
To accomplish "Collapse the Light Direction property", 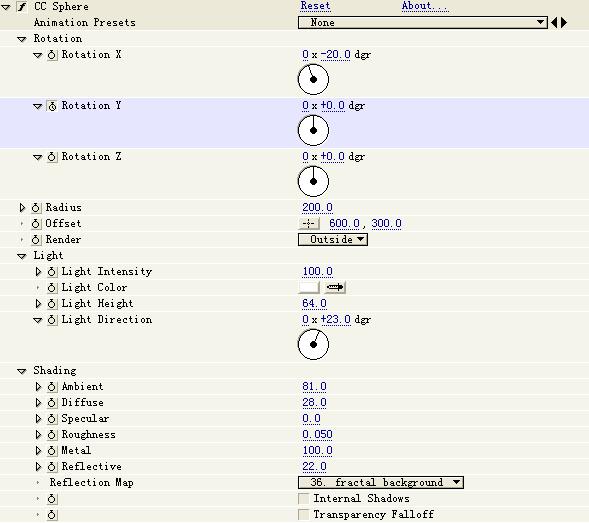I will click(x=38, y=320).
